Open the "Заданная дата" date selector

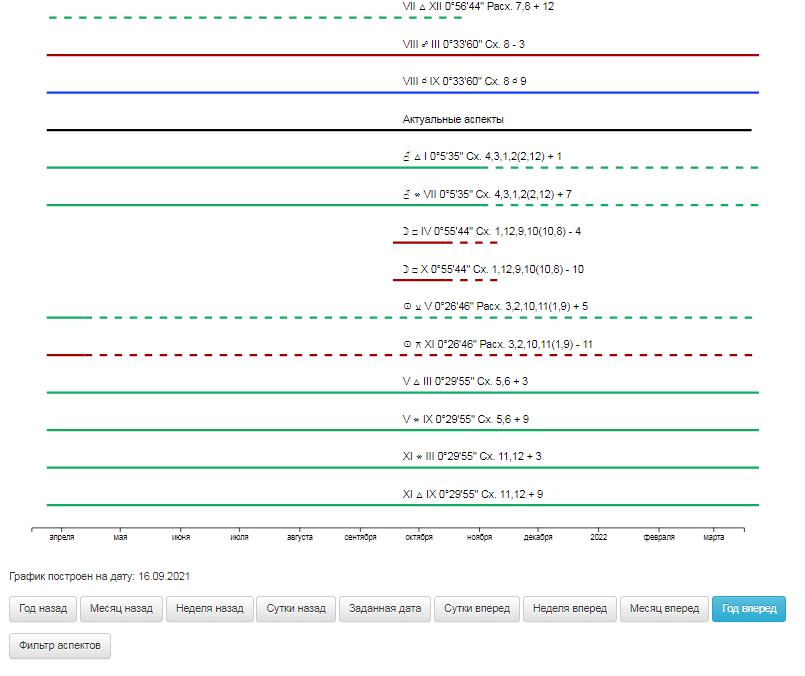click(384, 608)
